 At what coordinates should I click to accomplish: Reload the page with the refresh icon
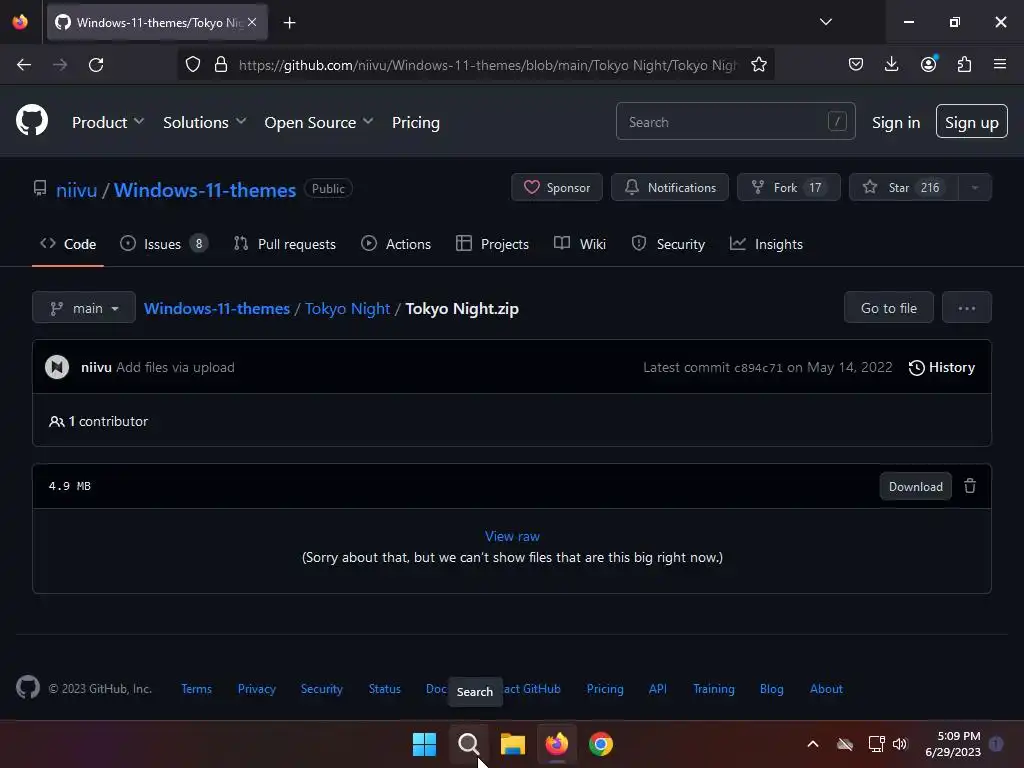(96, 65)
